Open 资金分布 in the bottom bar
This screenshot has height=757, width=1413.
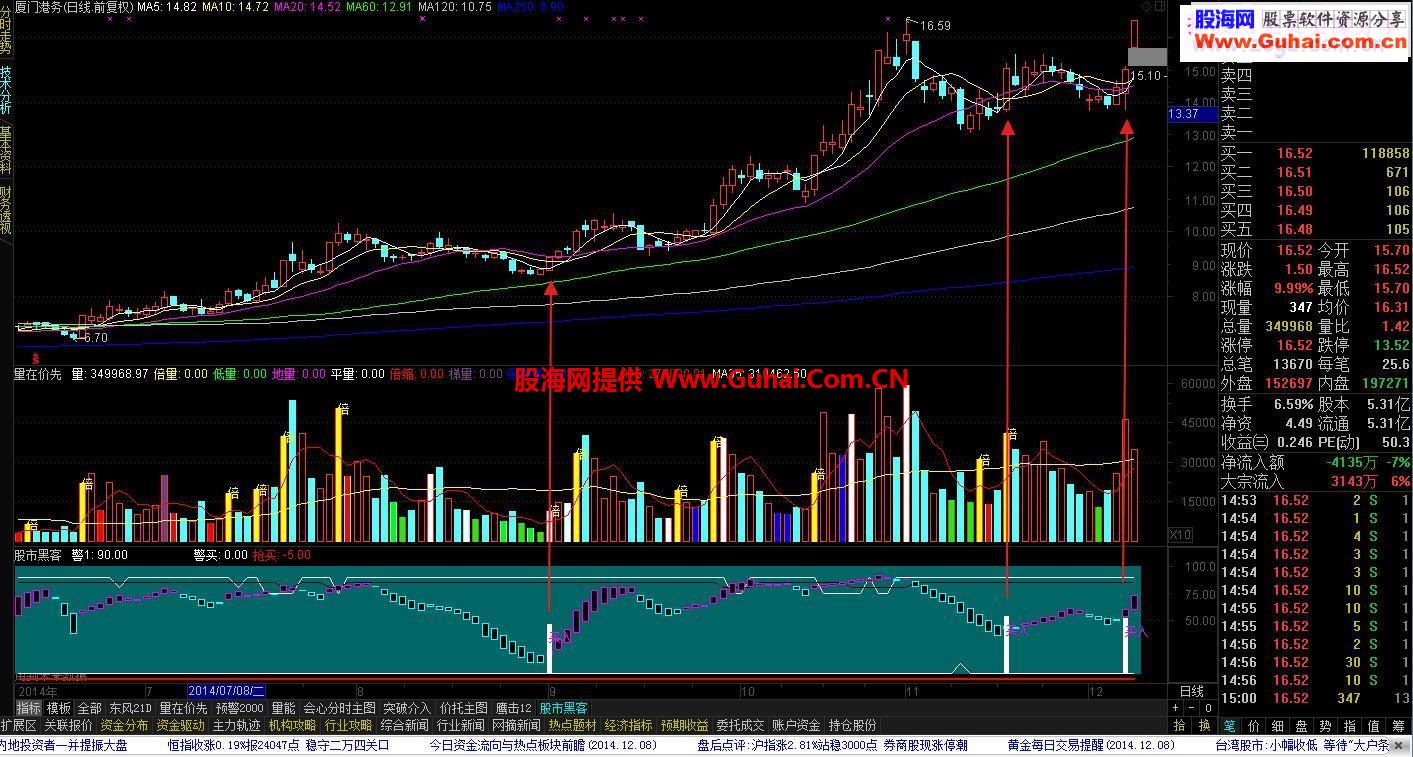coord(125,725)
